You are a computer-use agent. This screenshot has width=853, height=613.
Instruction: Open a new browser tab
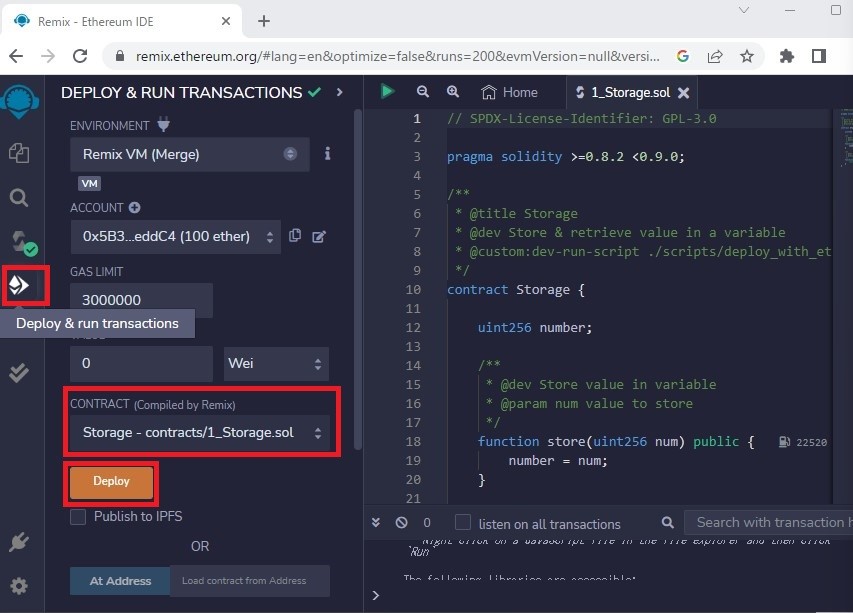click(264, 21)
